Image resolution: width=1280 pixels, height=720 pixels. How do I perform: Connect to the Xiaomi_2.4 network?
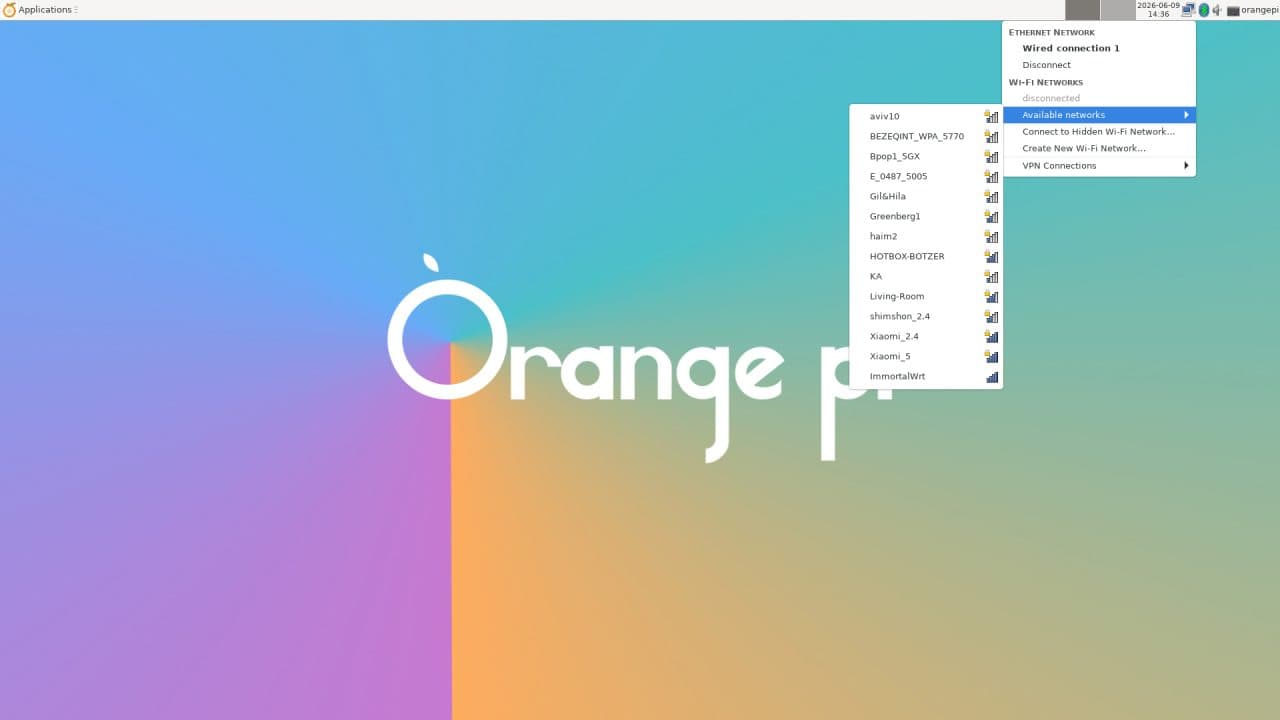pos(926,336)
